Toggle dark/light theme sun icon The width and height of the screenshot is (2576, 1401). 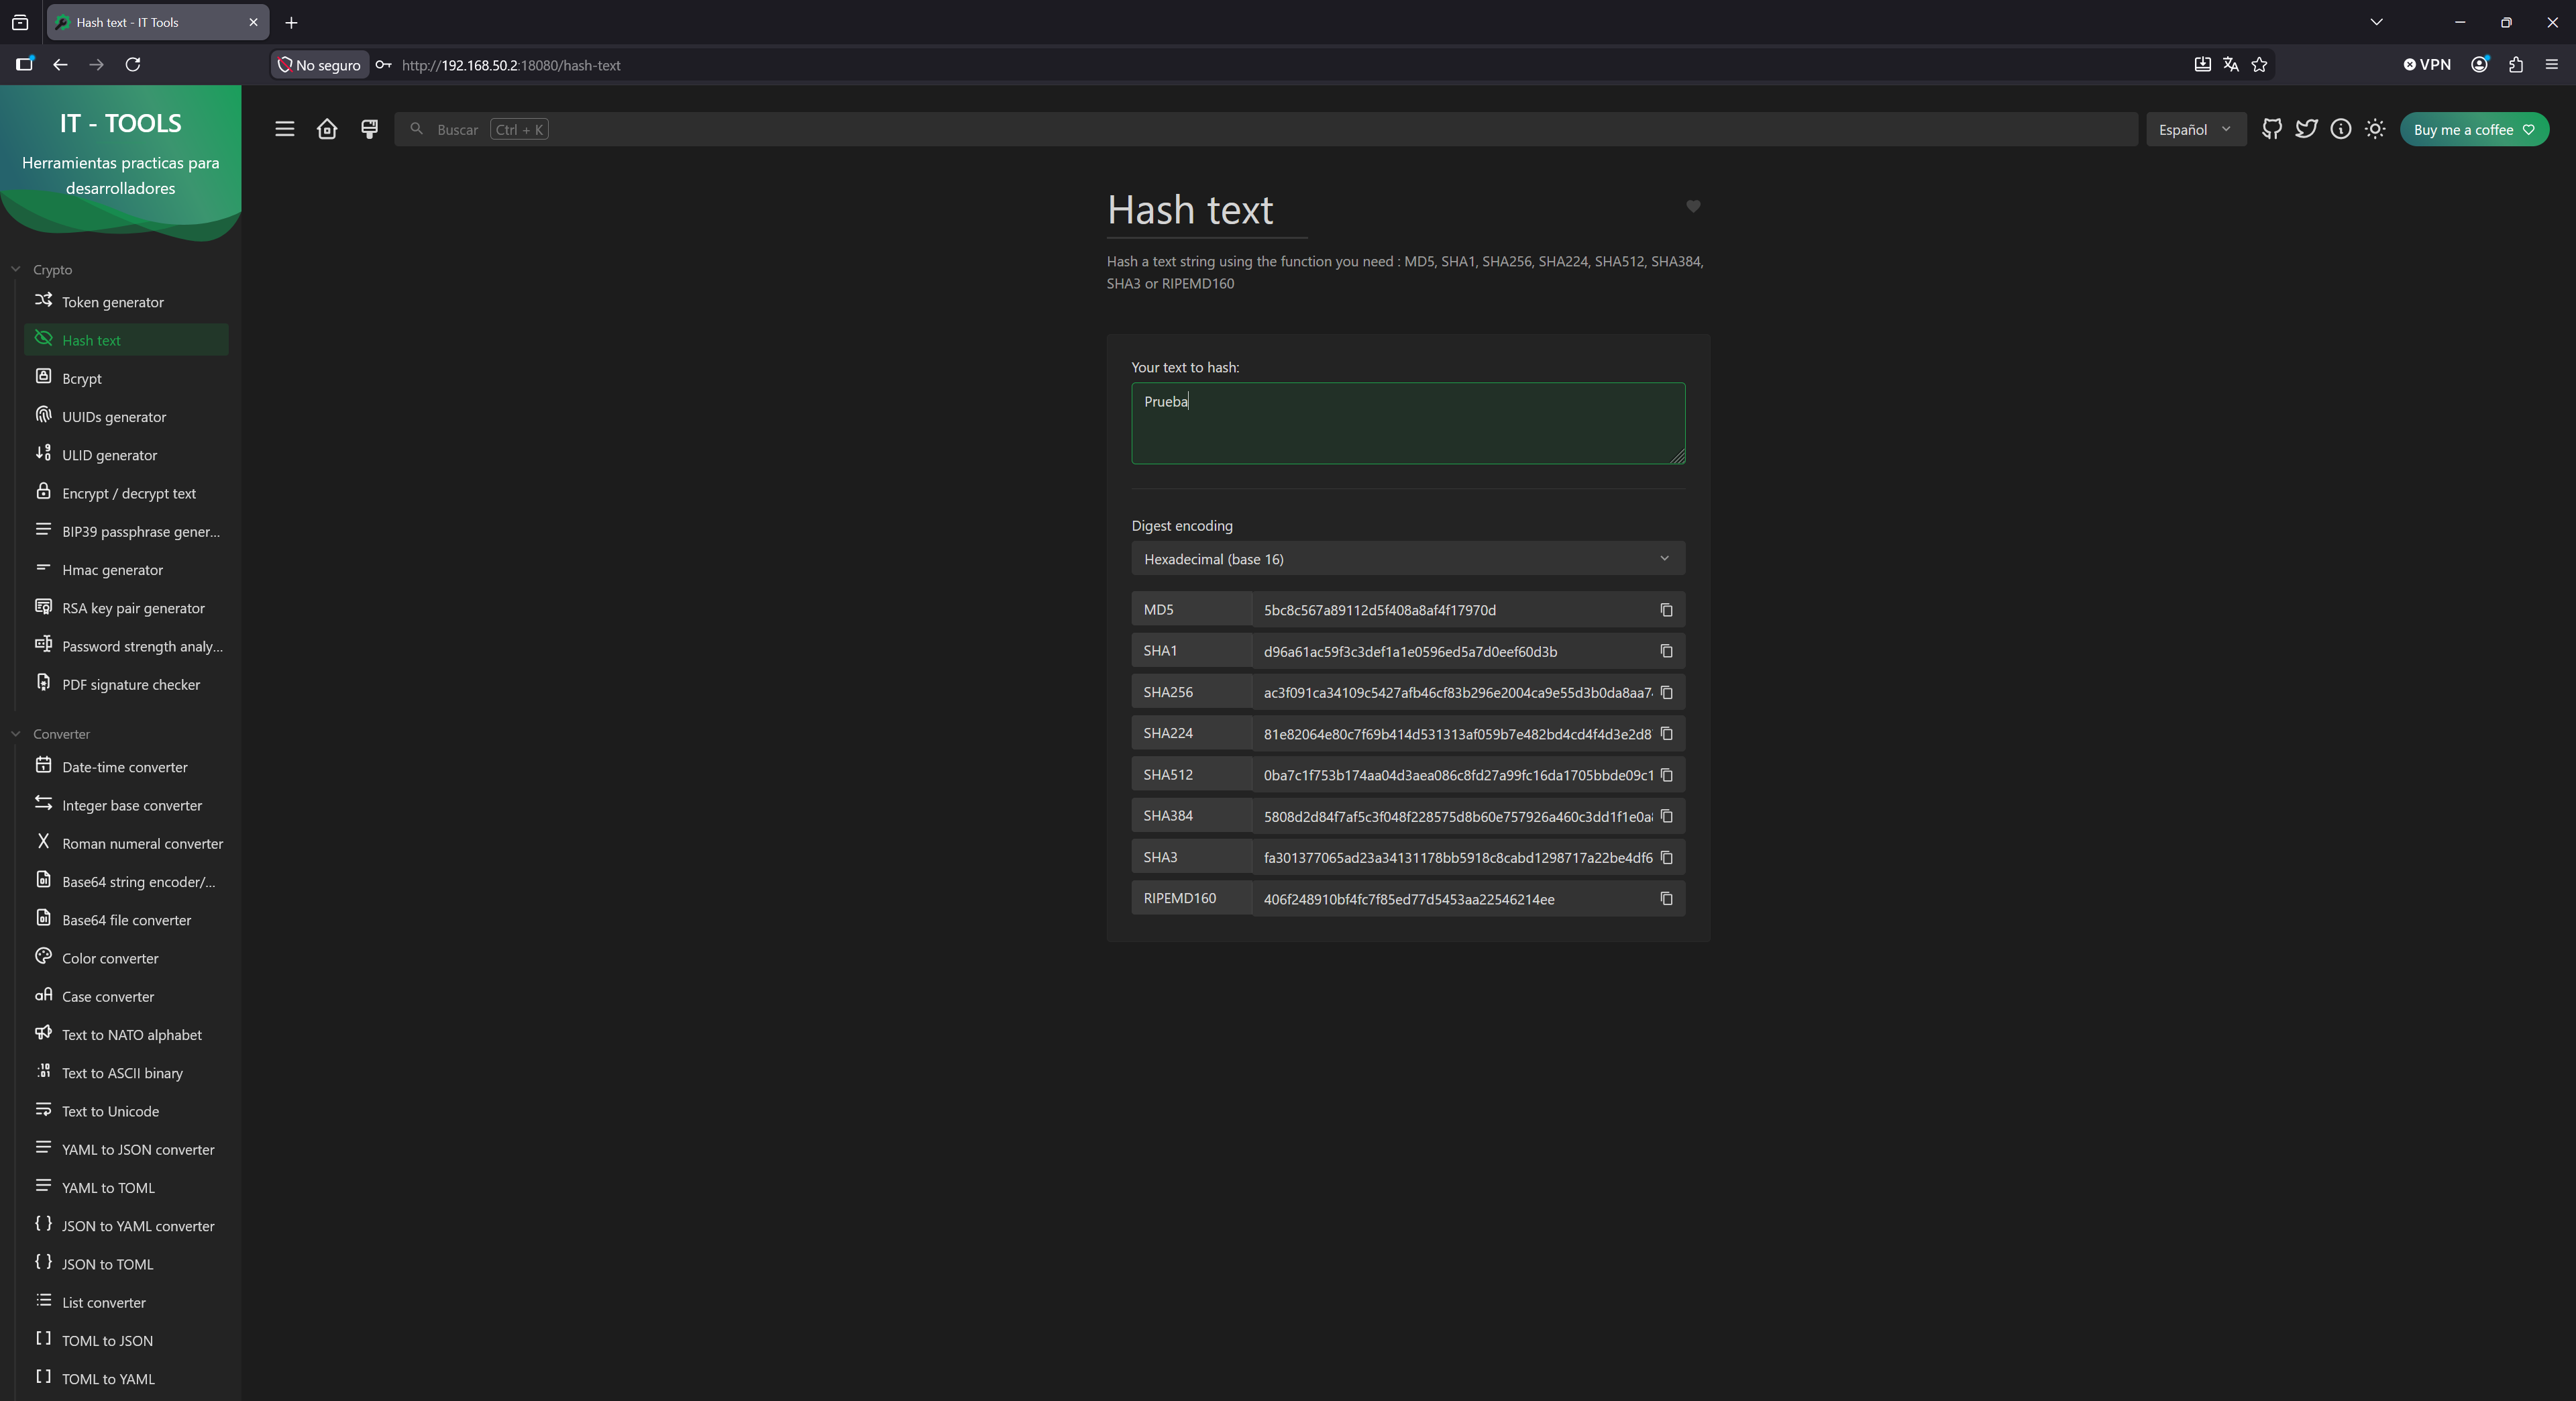2375,129
